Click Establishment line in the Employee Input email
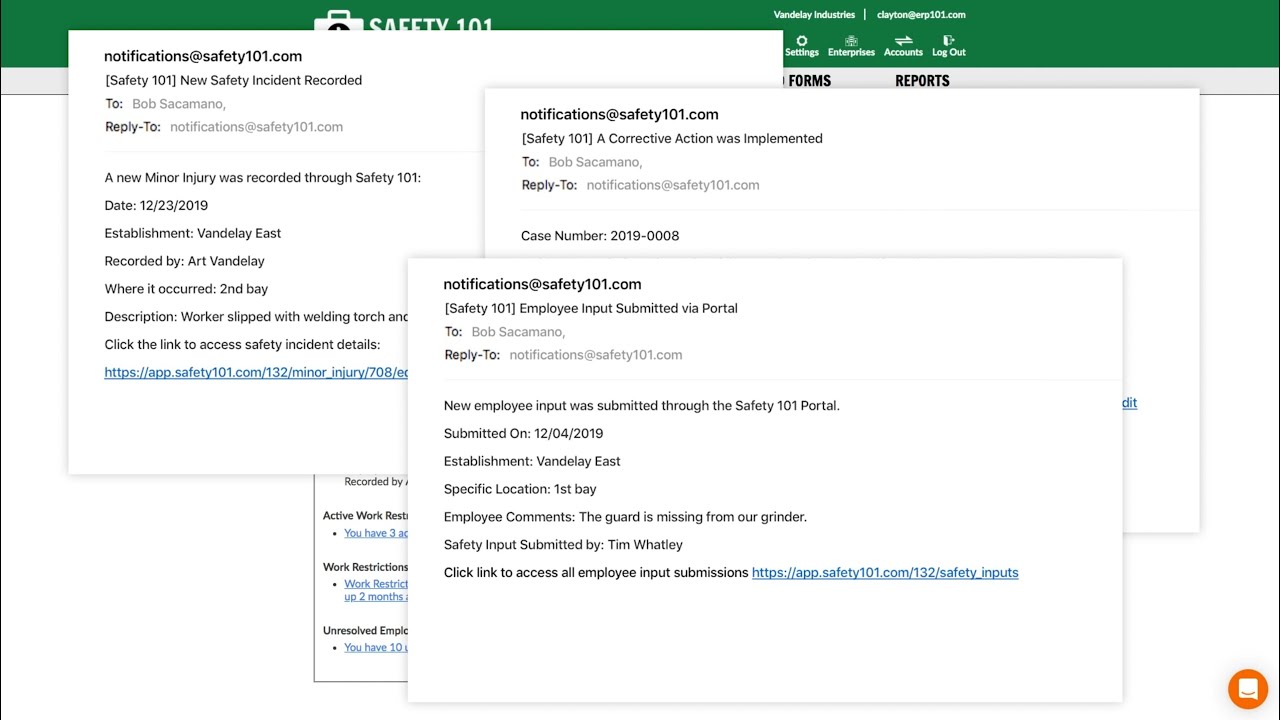This screenshot has height=720, width=1280. point(532,461)
